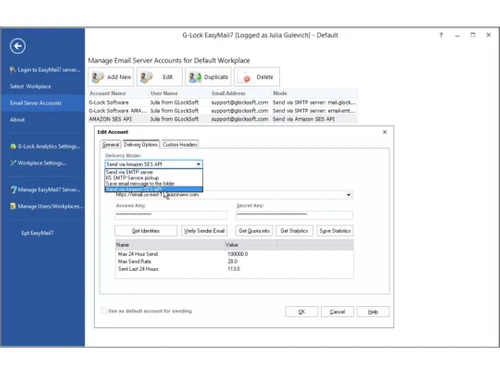Select the Max Send Rate row
The image size is (500, 375).
[234, 261]
